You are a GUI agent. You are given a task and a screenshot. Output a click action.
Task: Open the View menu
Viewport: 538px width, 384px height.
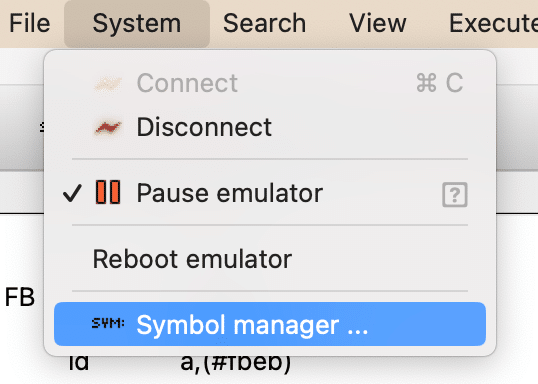pyautogui.click(x=377, y=23)
